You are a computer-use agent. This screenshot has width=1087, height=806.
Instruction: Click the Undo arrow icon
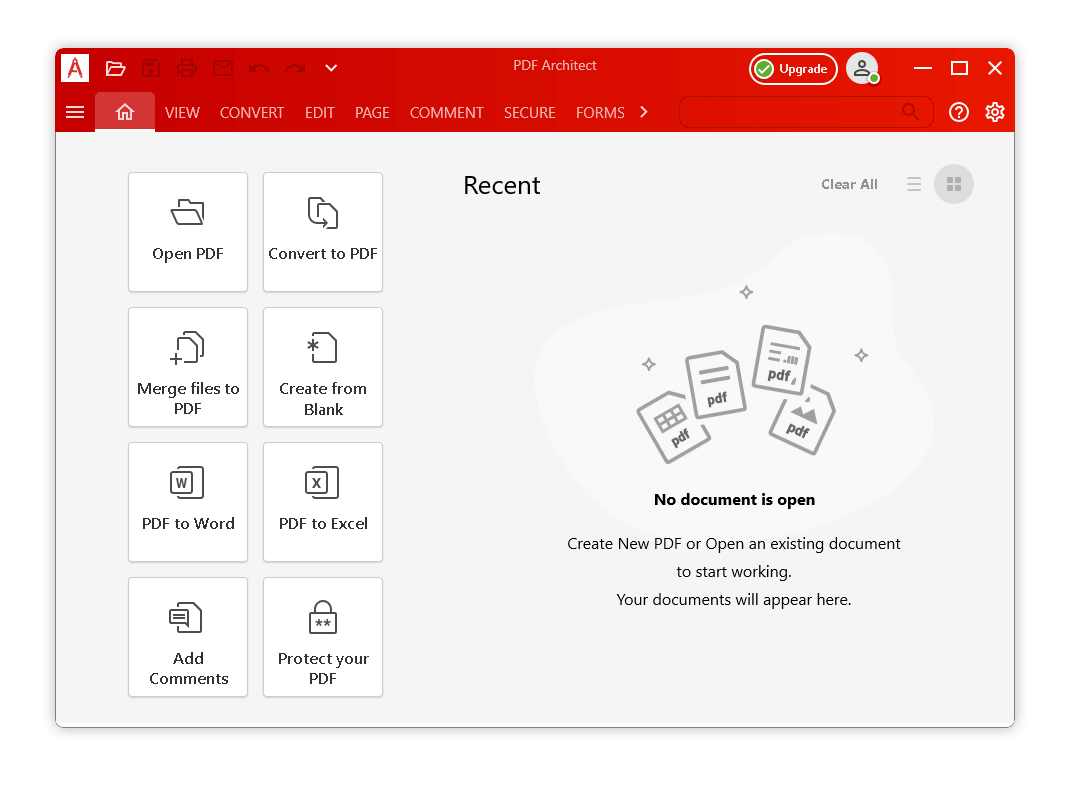pos(258,70)
